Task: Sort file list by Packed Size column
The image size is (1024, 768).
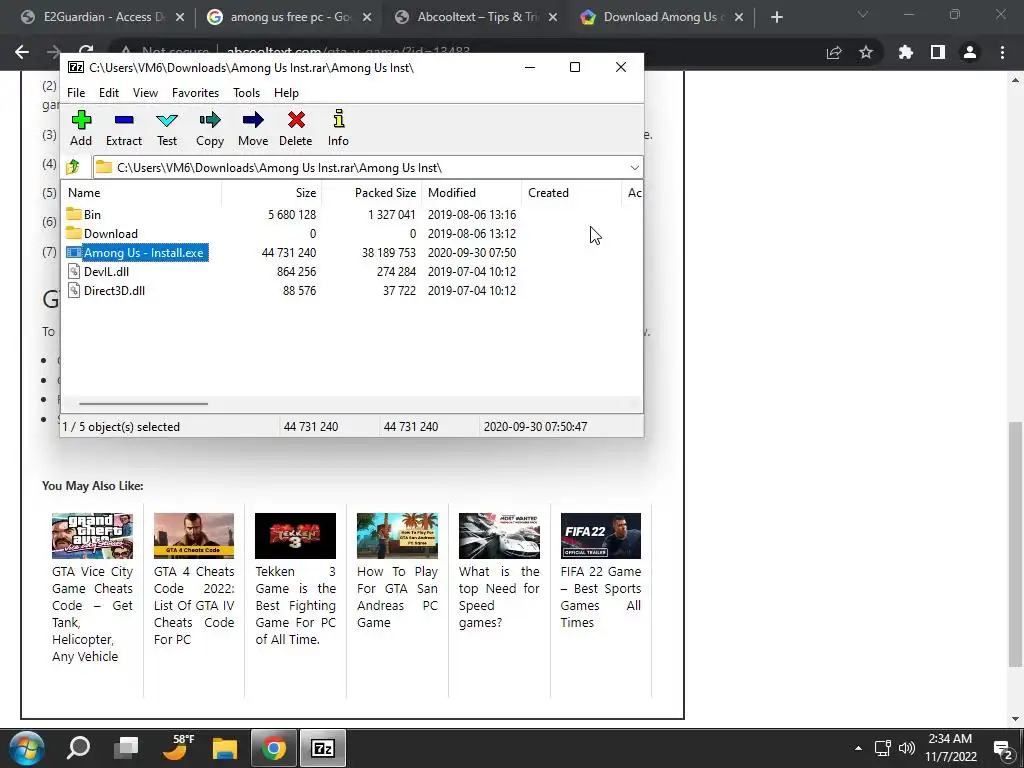Action: [x=371, y=193]
